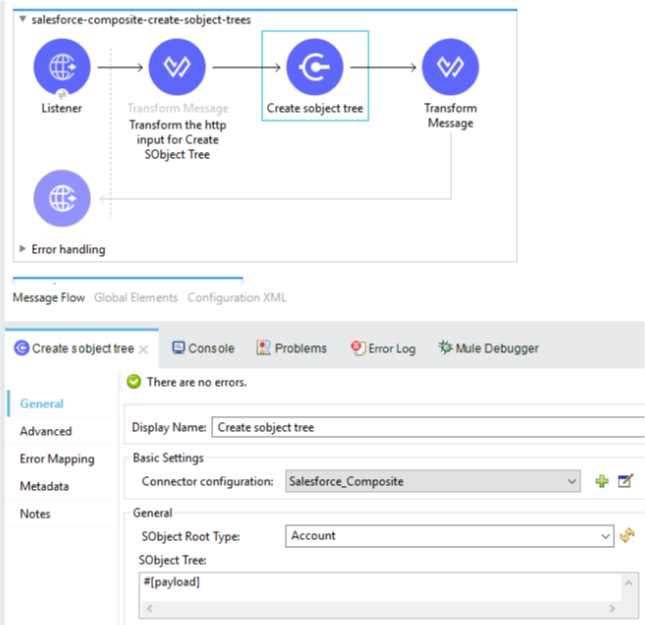
Task: Open the SObject Root Type dropdown
Action: (x=605, y=536)
